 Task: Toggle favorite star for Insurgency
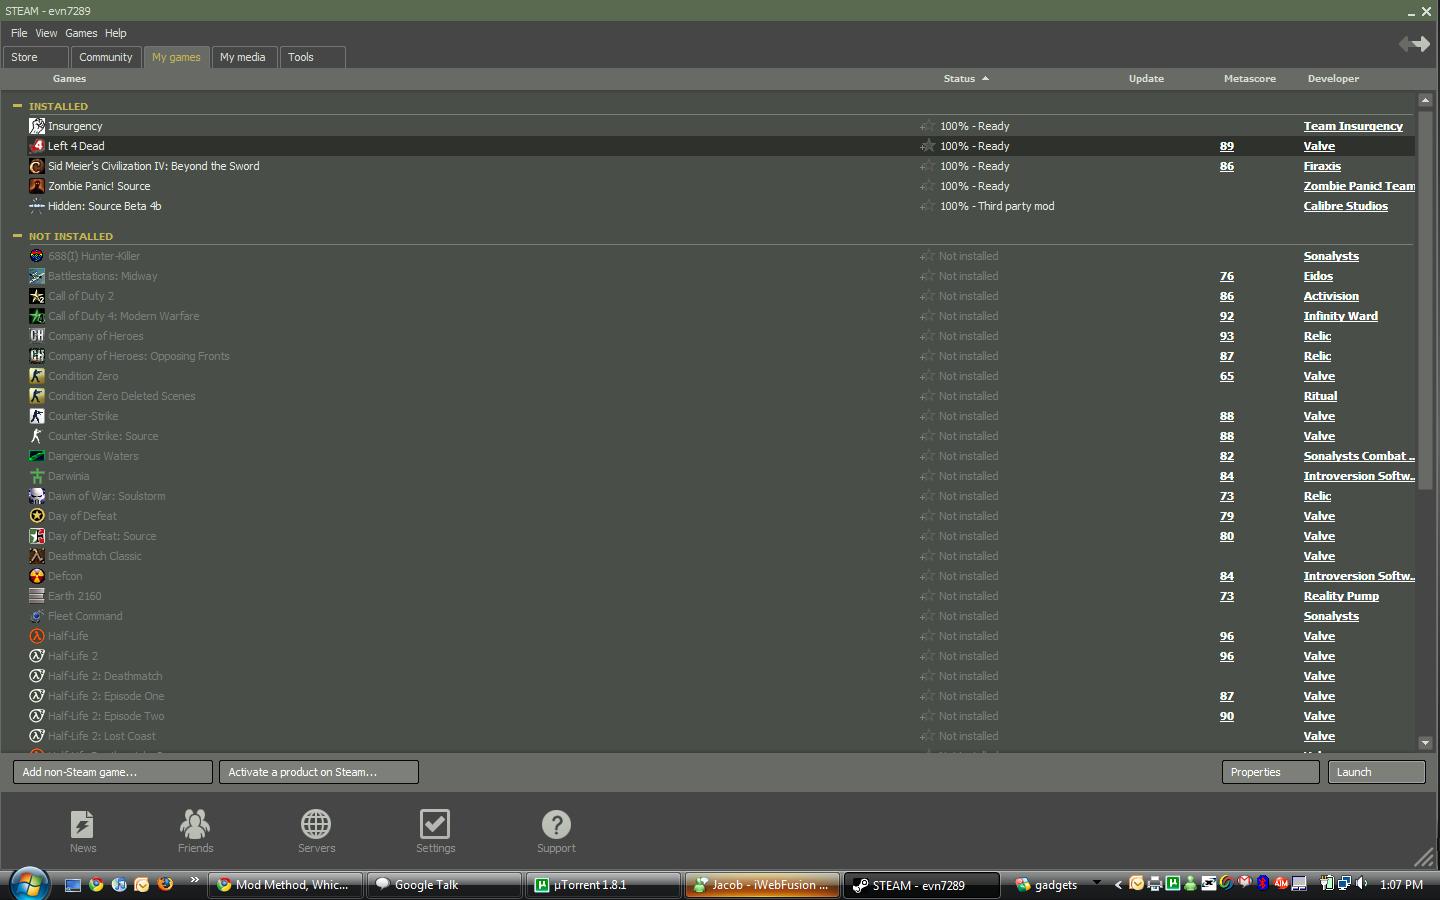click(x=927, y=126)
